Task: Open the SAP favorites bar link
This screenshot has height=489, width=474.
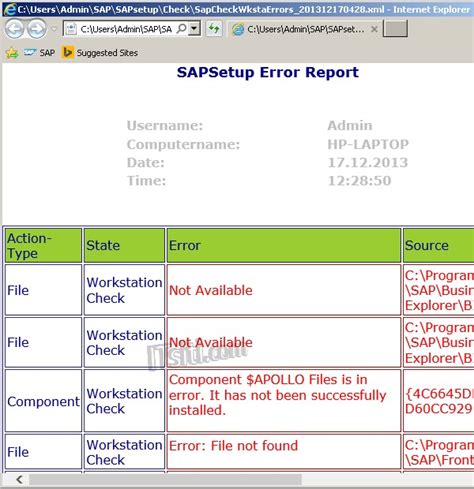Action: tap(39, 53)
